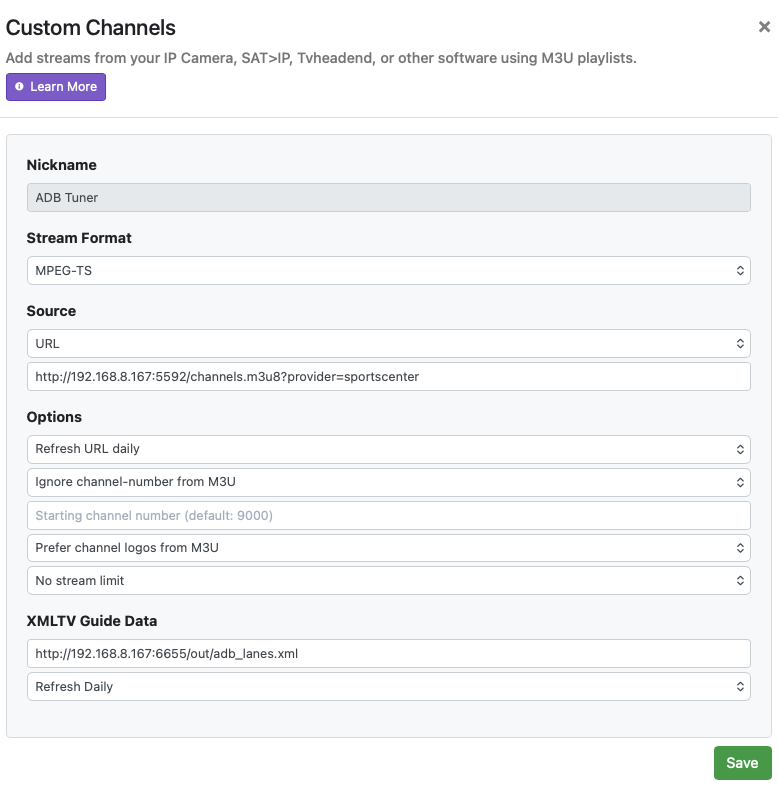Save the custom channel settings
The width and height of the screenshot is (778, 785).
tap(742, 763)
